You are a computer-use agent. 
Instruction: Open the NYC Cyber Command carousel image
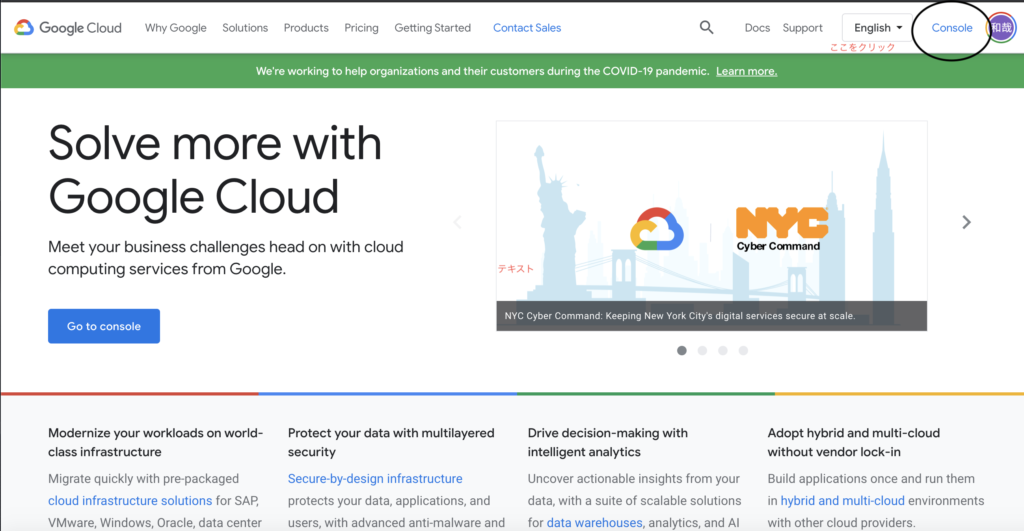(711, 225)
